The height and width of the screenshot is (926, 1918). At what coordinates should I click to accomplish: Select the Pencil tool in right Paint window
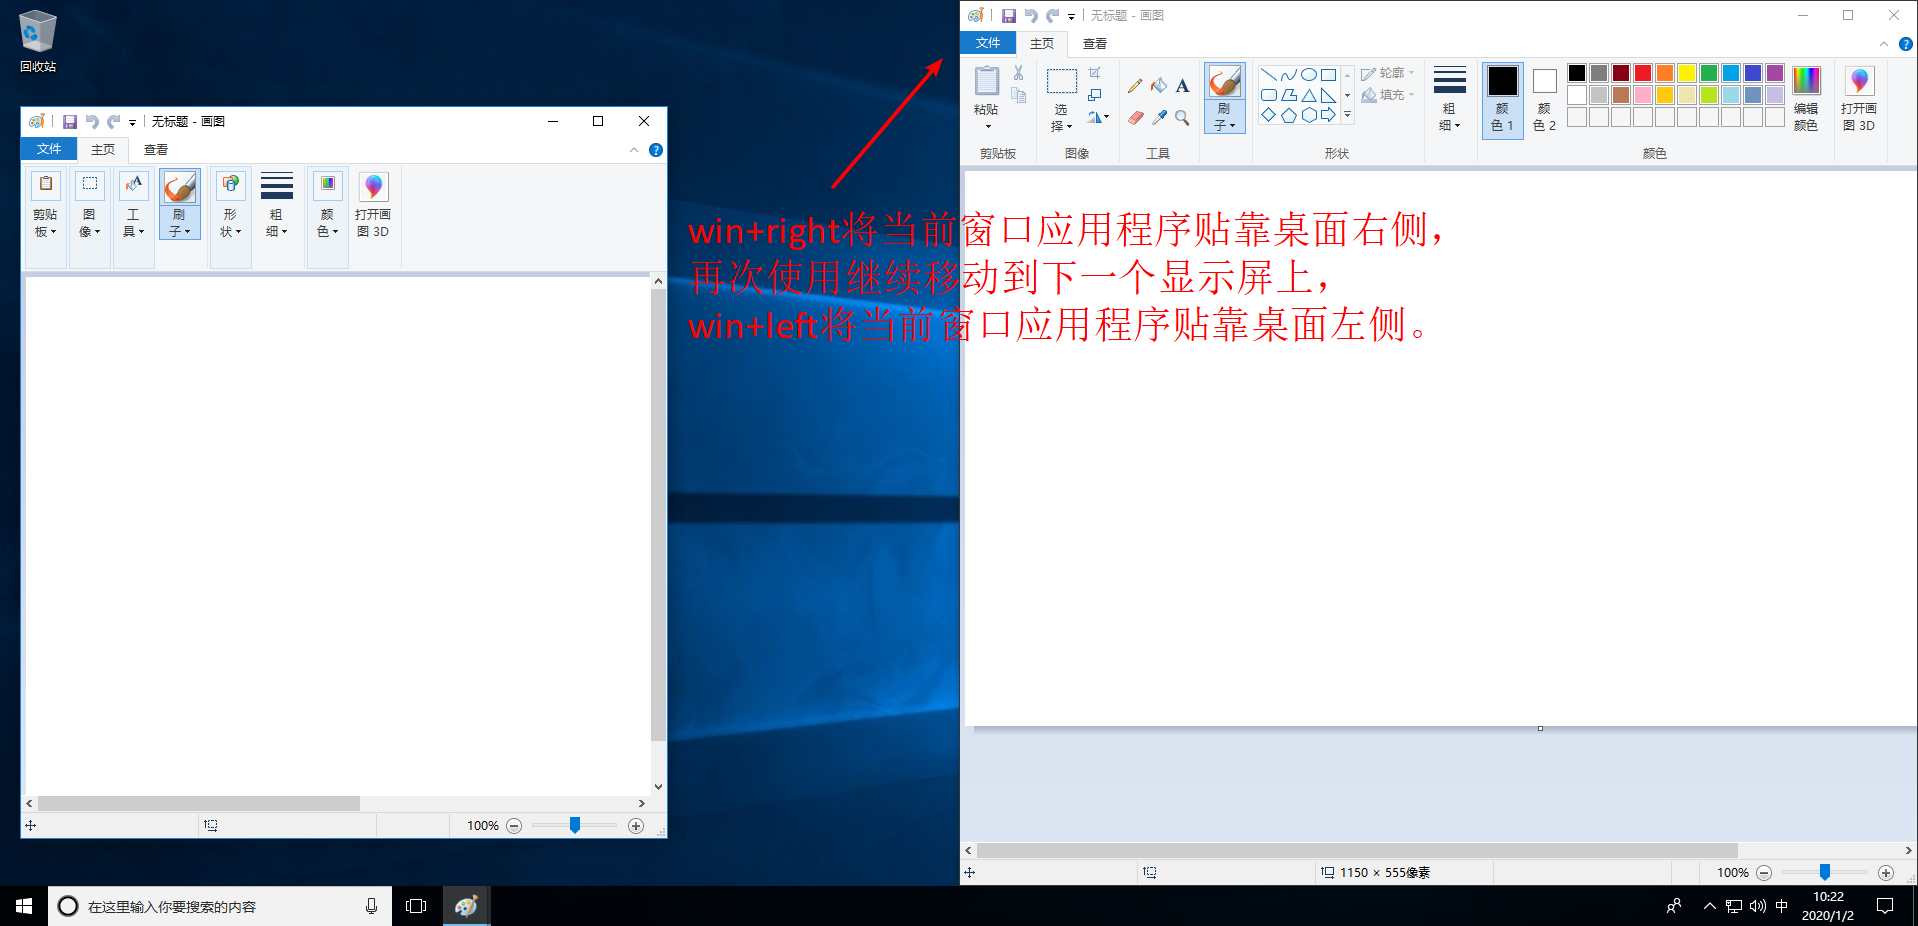click(1135, 86)
